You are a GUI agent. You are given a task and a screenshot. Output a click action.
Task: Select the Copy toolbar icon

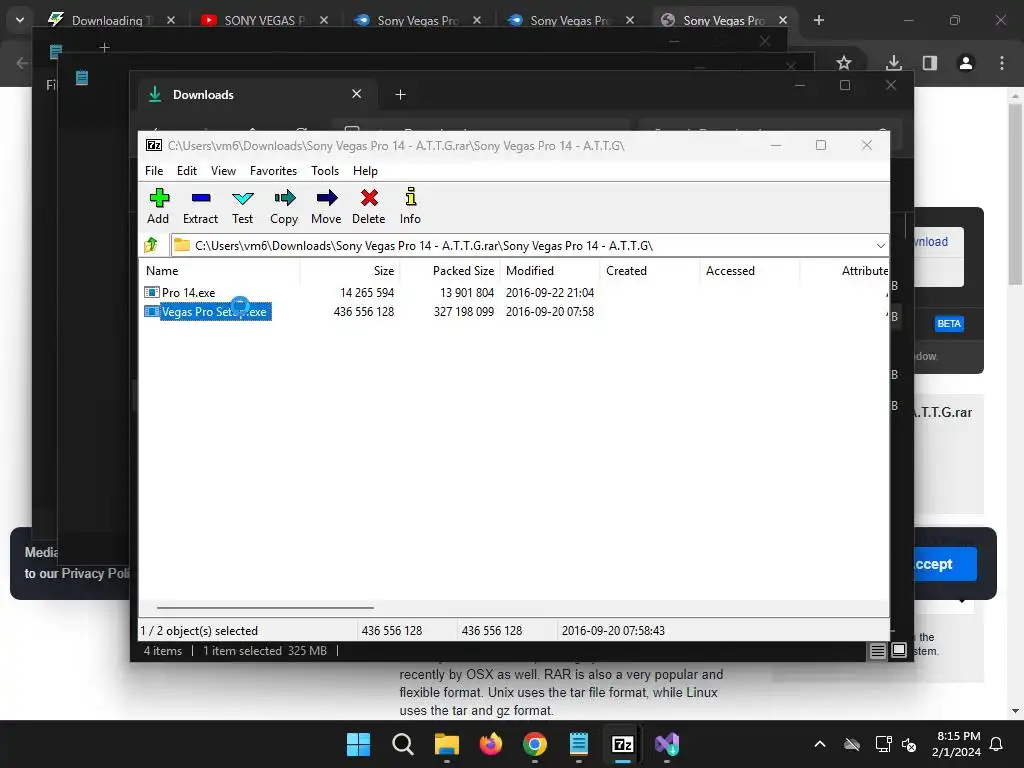(284, 206)
